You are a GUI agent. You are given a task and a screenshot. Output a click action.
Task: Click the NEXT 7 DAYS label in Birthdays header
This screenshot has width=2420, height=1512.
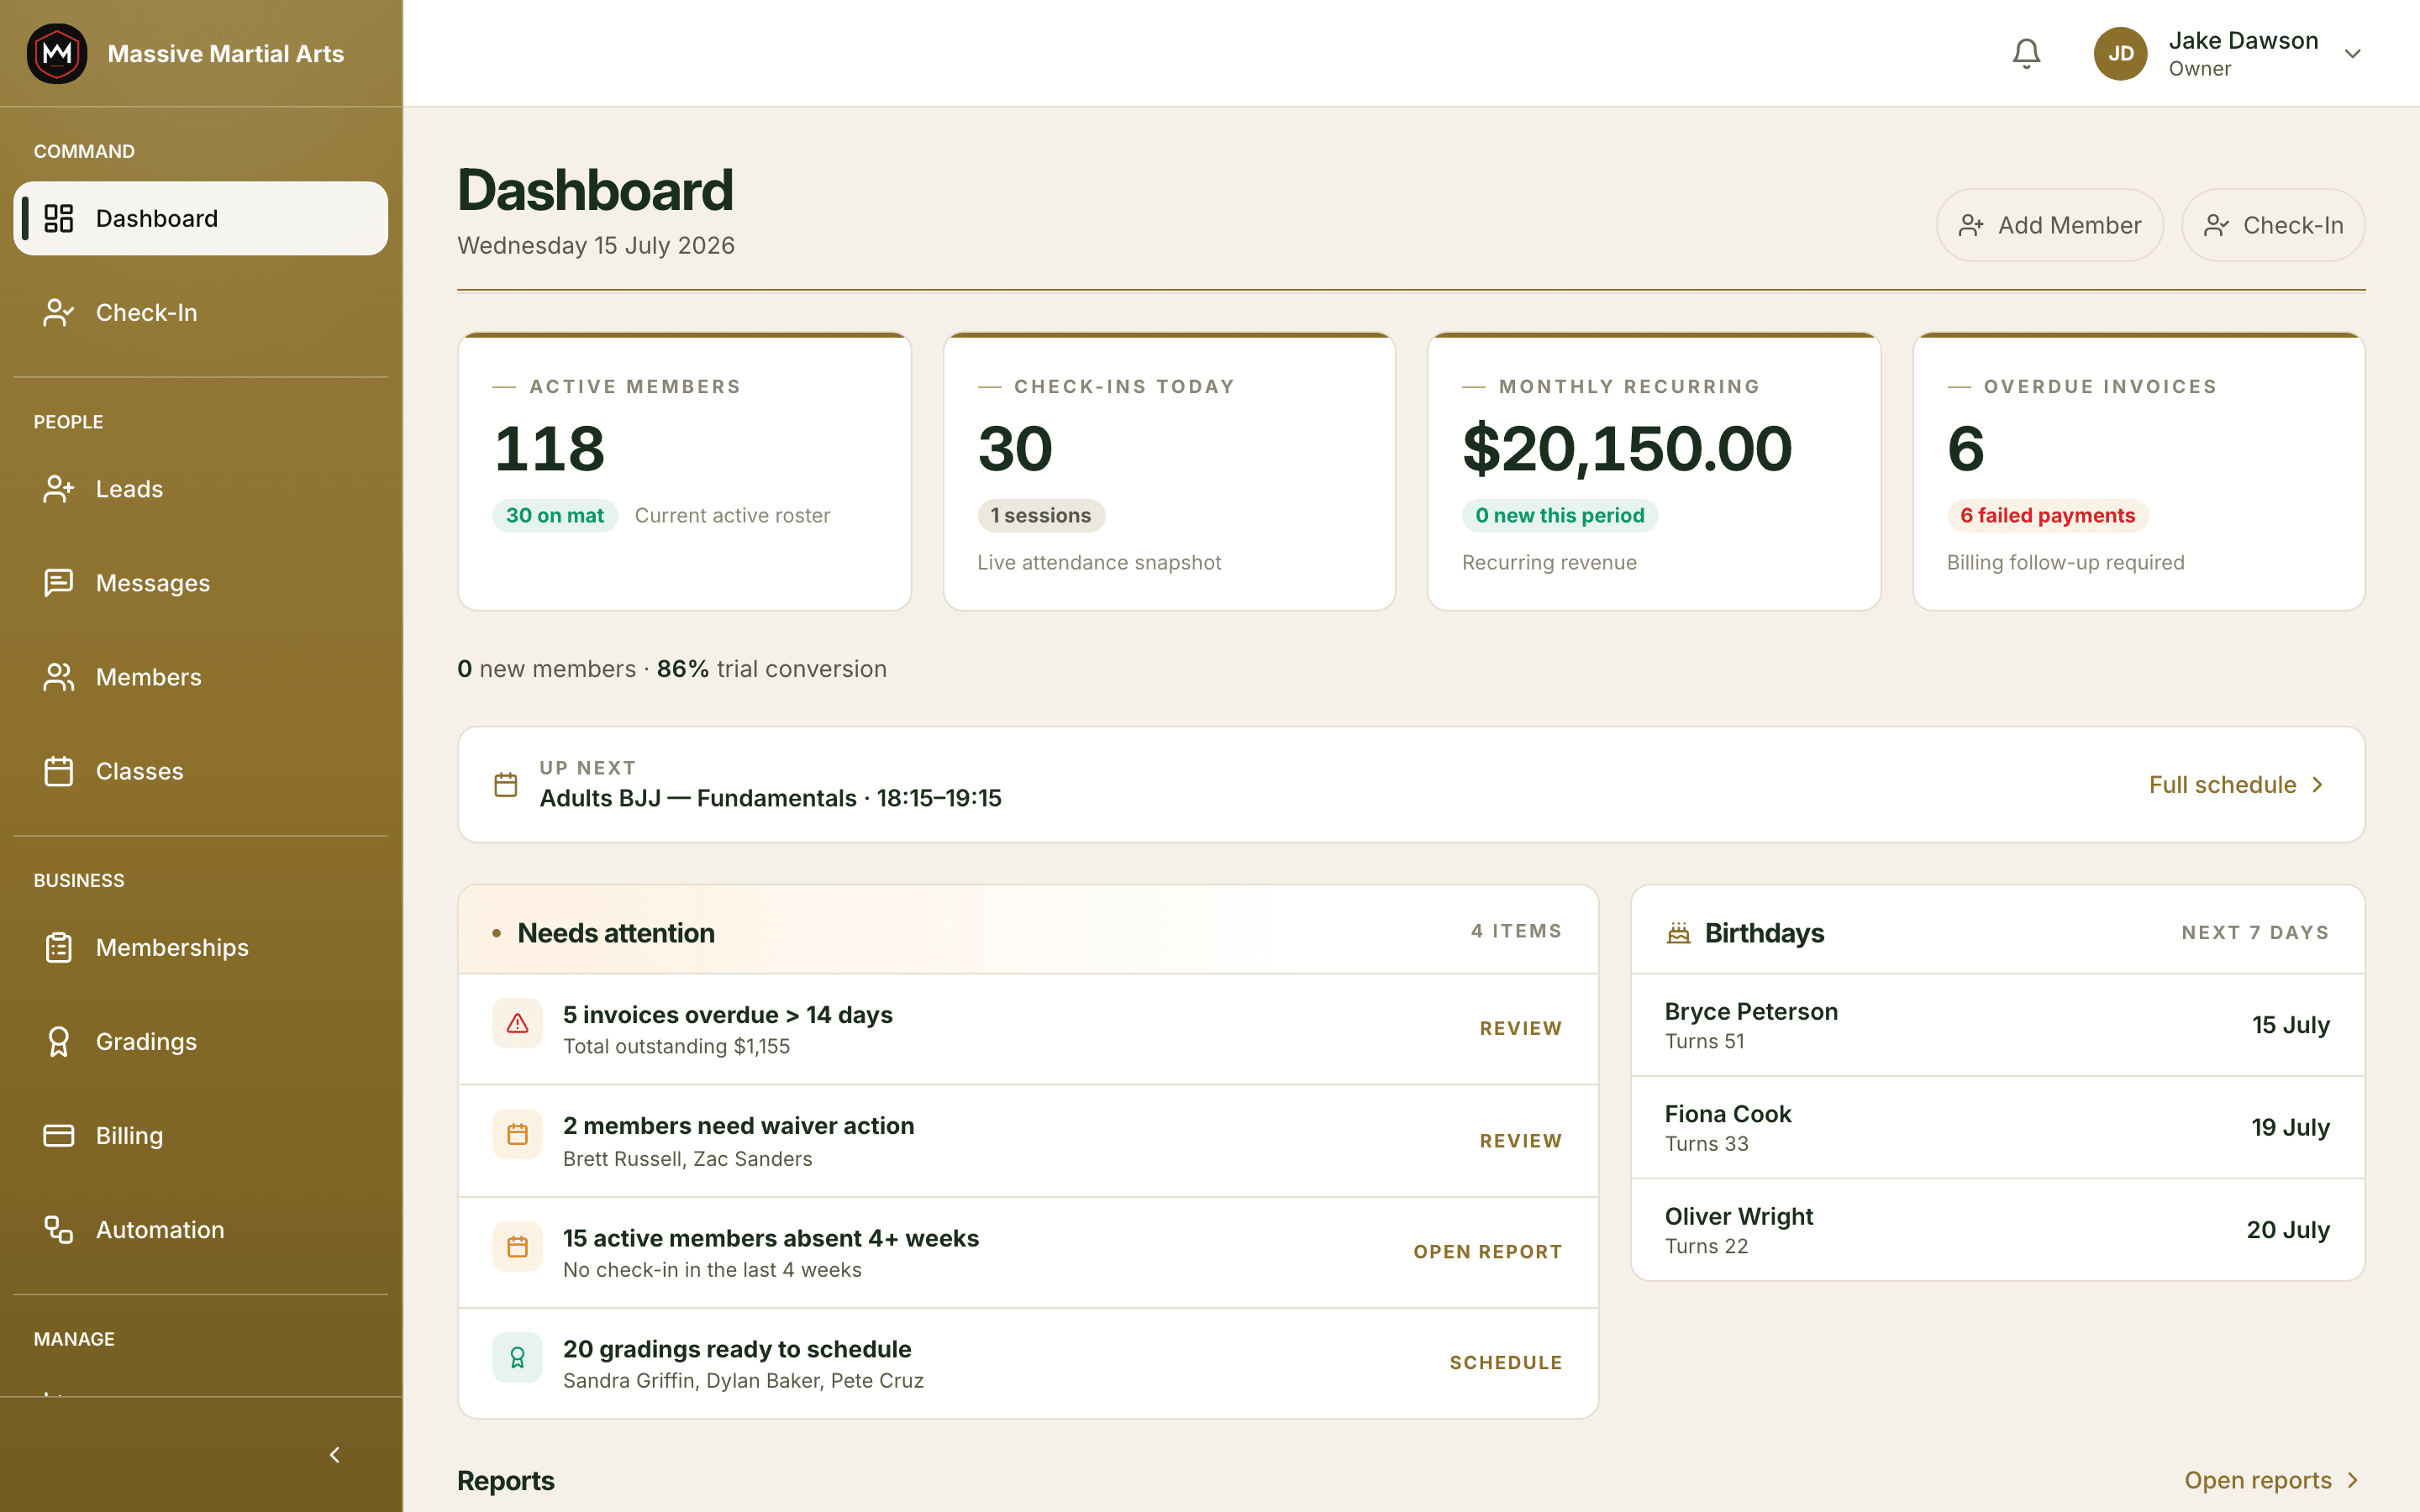[x=2255, y=933]
